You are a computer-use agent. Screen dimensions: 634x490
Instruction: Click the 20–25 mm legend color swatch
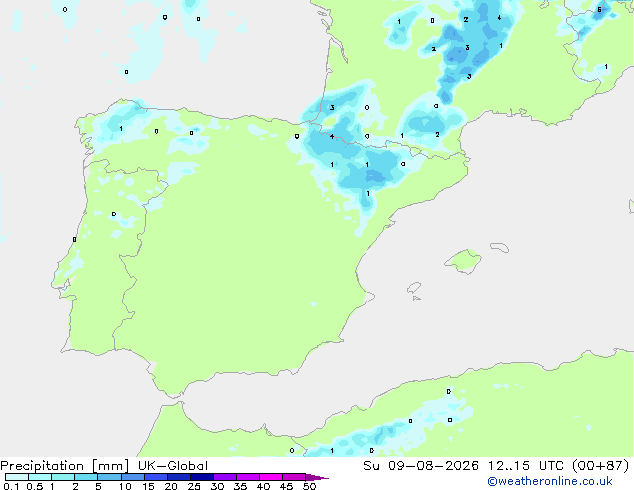pos(179,477)
